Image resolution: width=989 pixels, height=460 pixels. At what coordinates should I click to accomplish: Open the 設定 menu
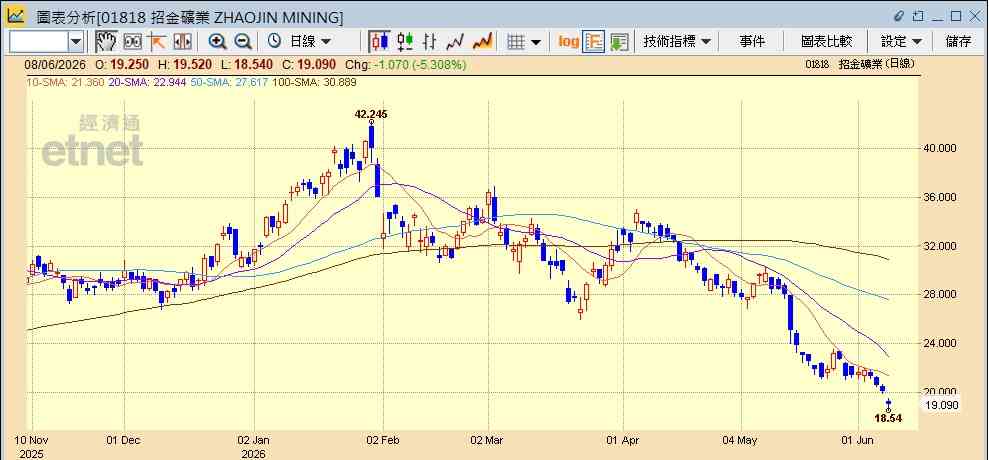(901, 42)
